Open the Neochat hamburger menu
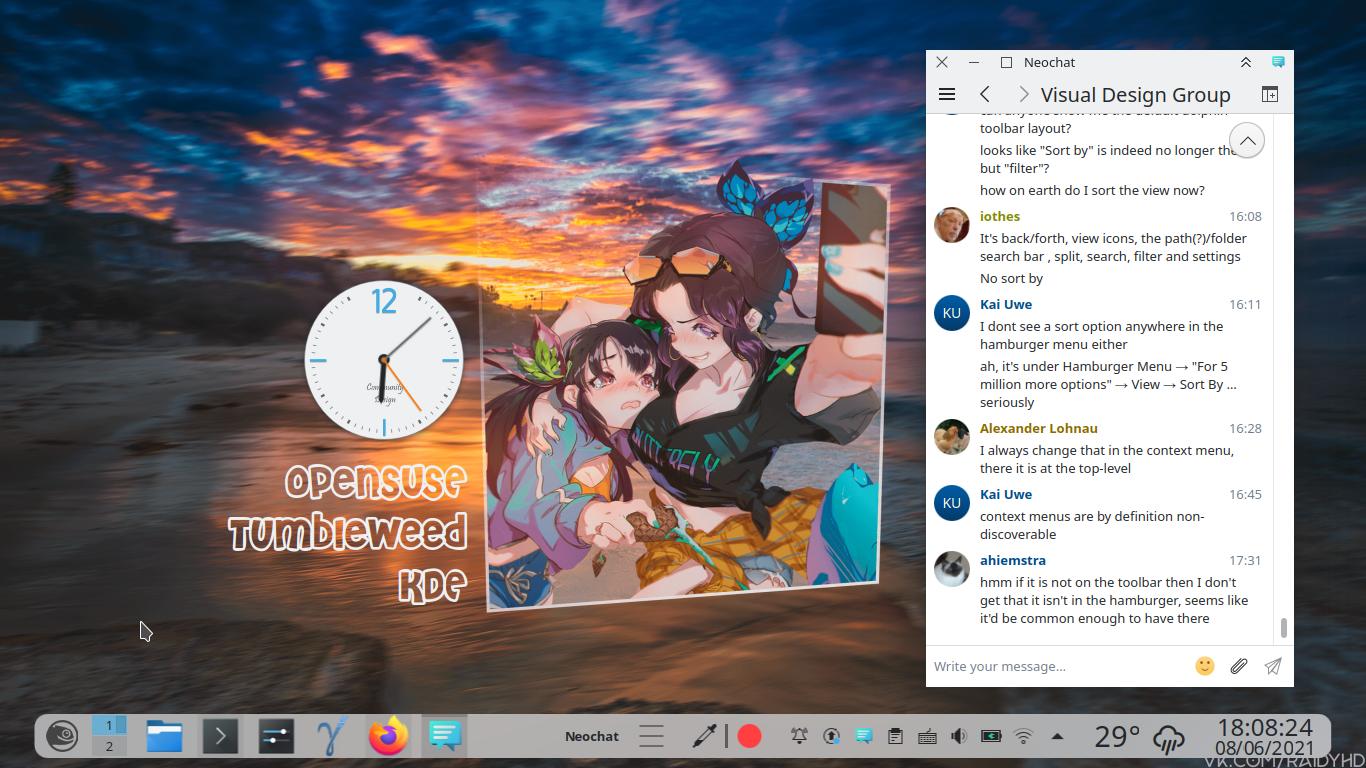This screenshot has height=768, width=1366. pyautogui.click(x=947, y=94)
